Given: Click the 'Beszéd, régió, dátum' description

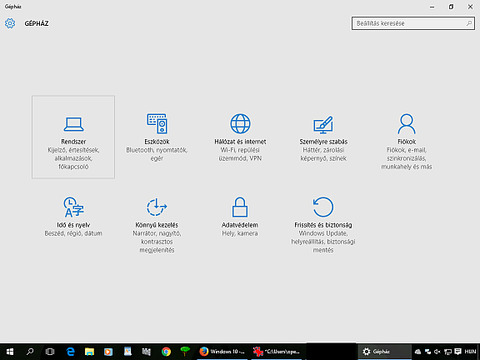Looking at the screenshot, I should pyautogui.click(x=73, y=233).
